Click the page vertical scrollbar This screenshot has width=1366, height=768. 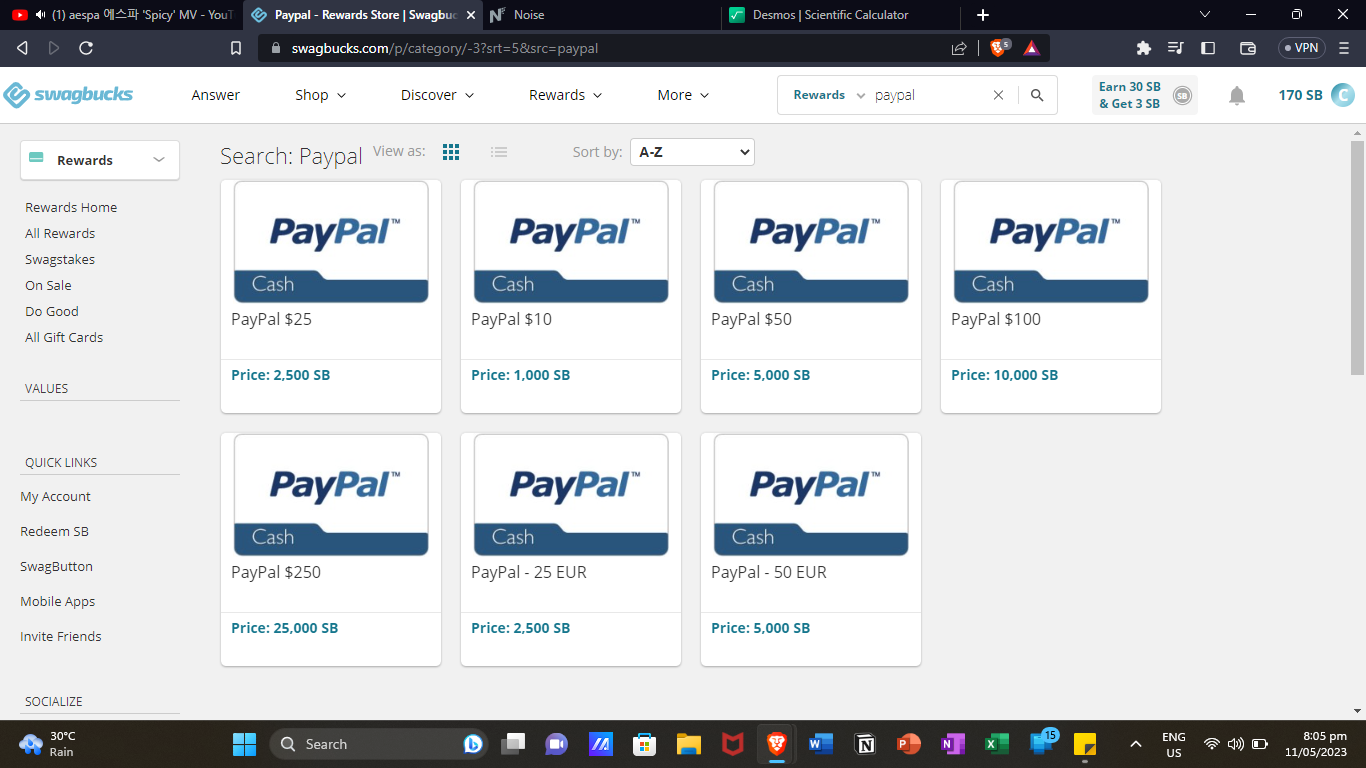click(1357, 257)
